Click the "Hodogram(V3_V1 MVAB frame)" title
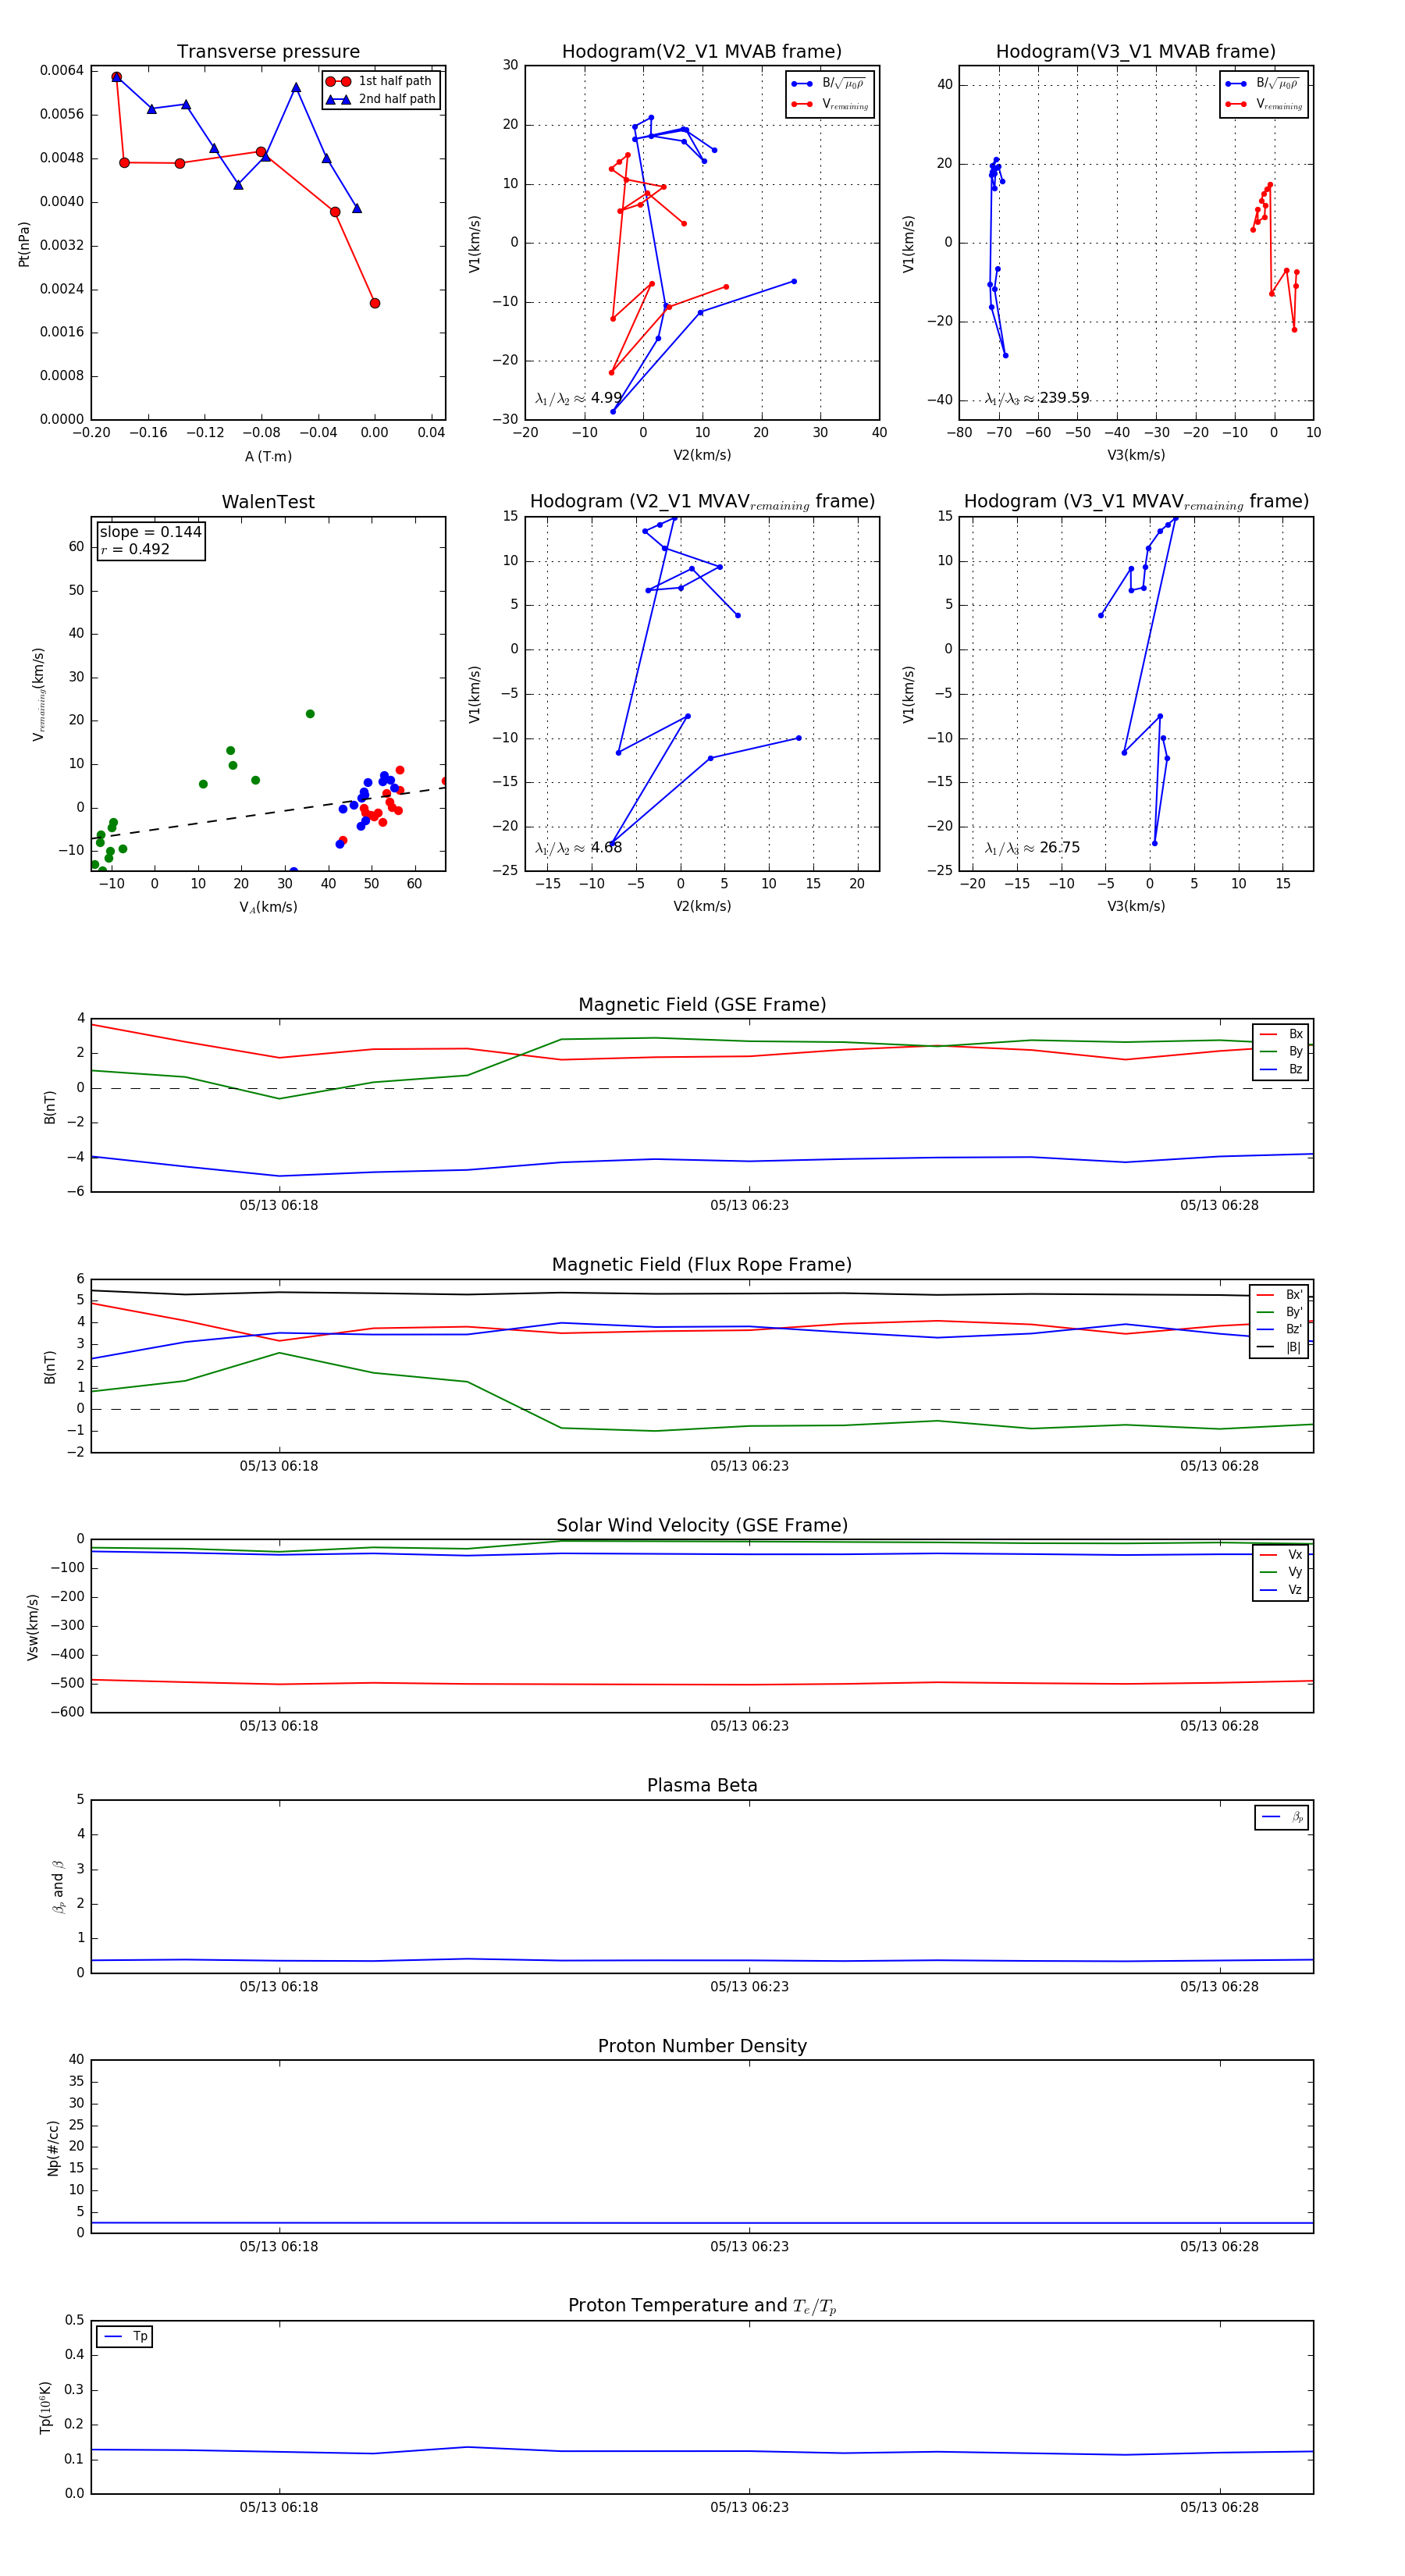 (1136, 52)
